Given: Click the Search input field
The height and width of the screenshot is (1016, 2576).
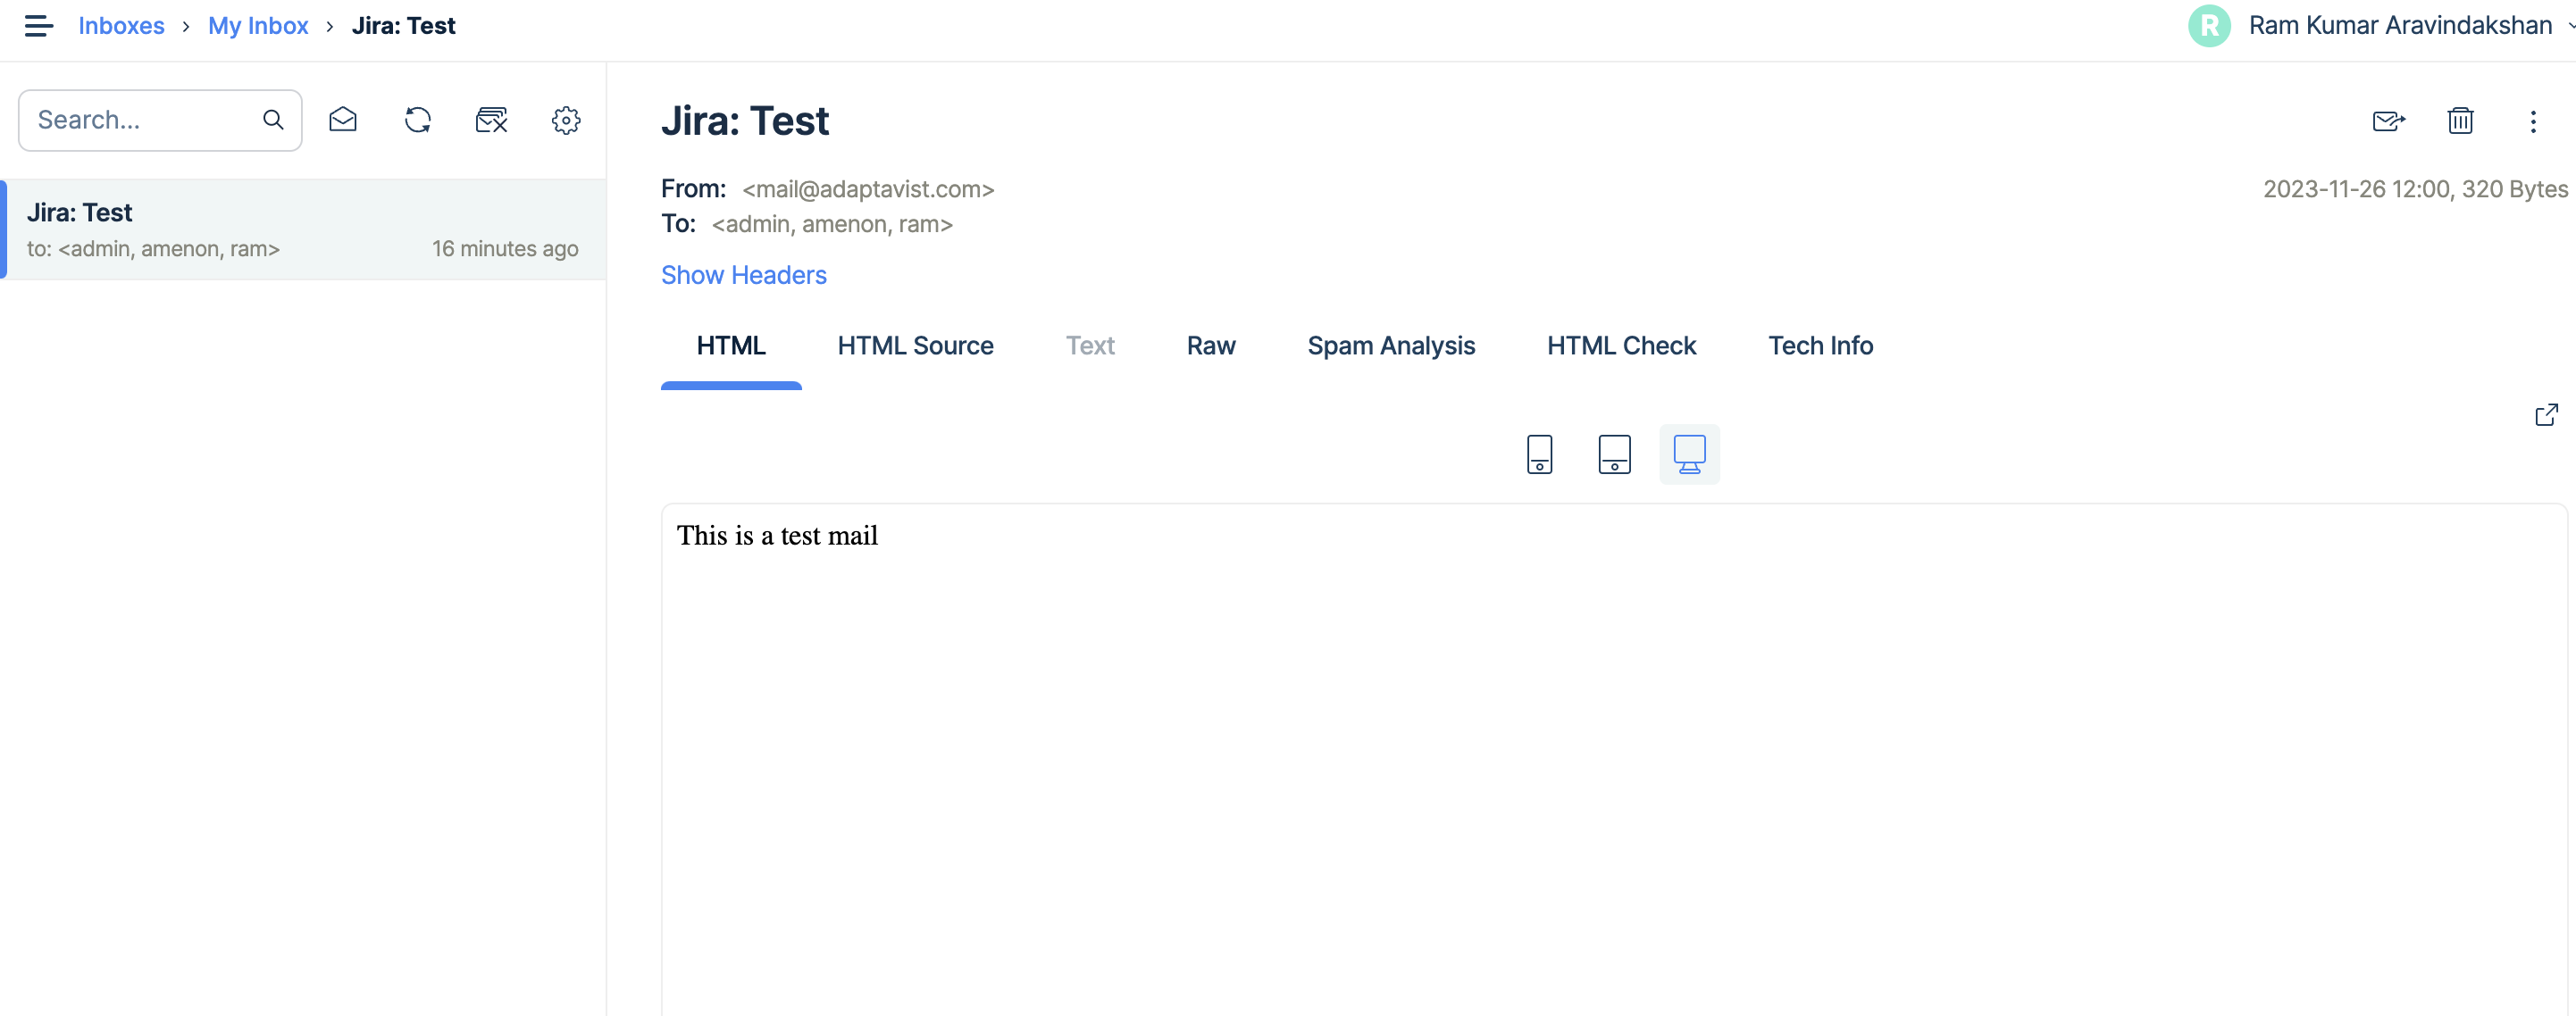Looking at the screenshot, I should click(140, 119).
